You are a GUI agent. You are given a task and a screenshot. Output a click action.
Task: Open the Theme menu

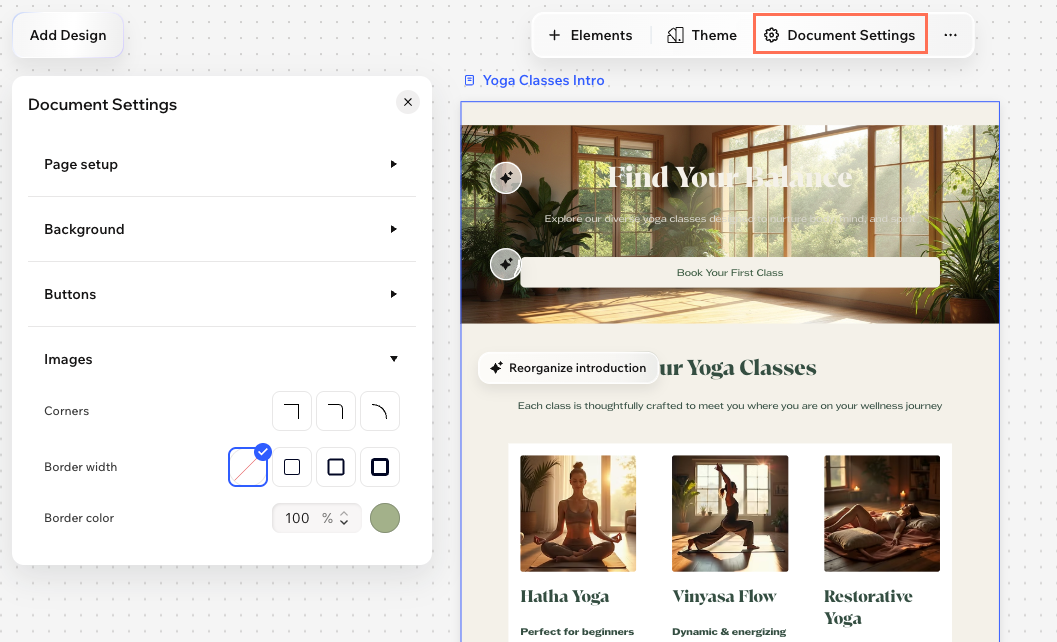click(x=702, y=35)
